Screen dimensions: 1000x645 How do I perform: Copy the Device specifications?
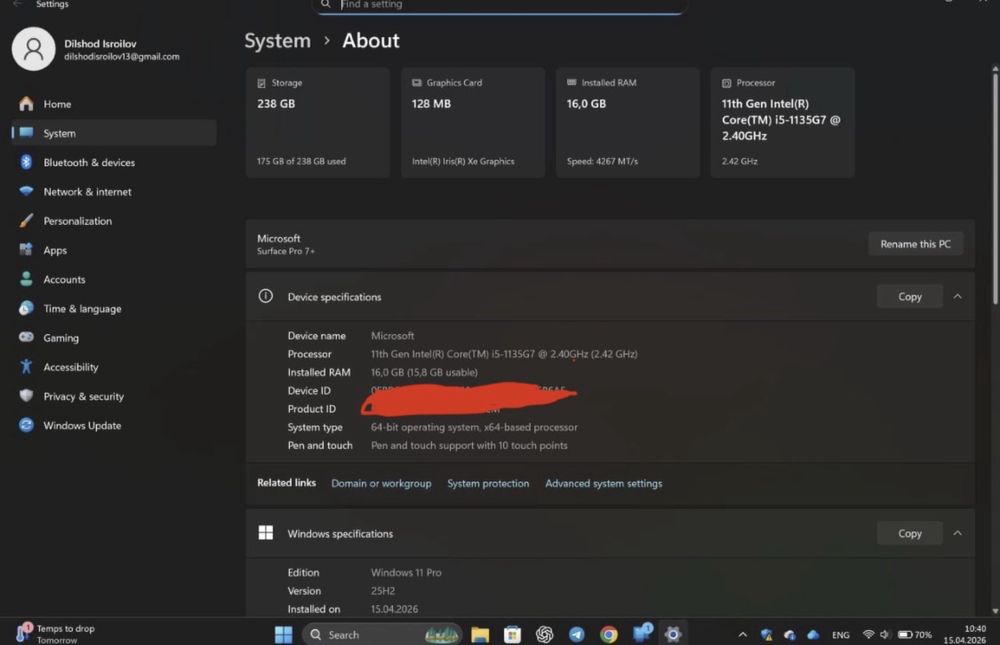click(909, 297)
